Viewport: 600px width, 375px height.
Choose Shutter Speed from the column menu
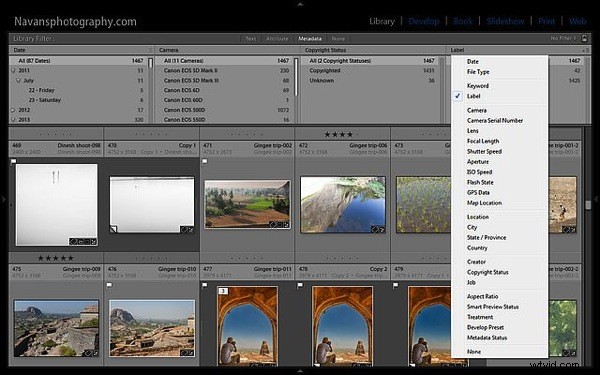484,152
